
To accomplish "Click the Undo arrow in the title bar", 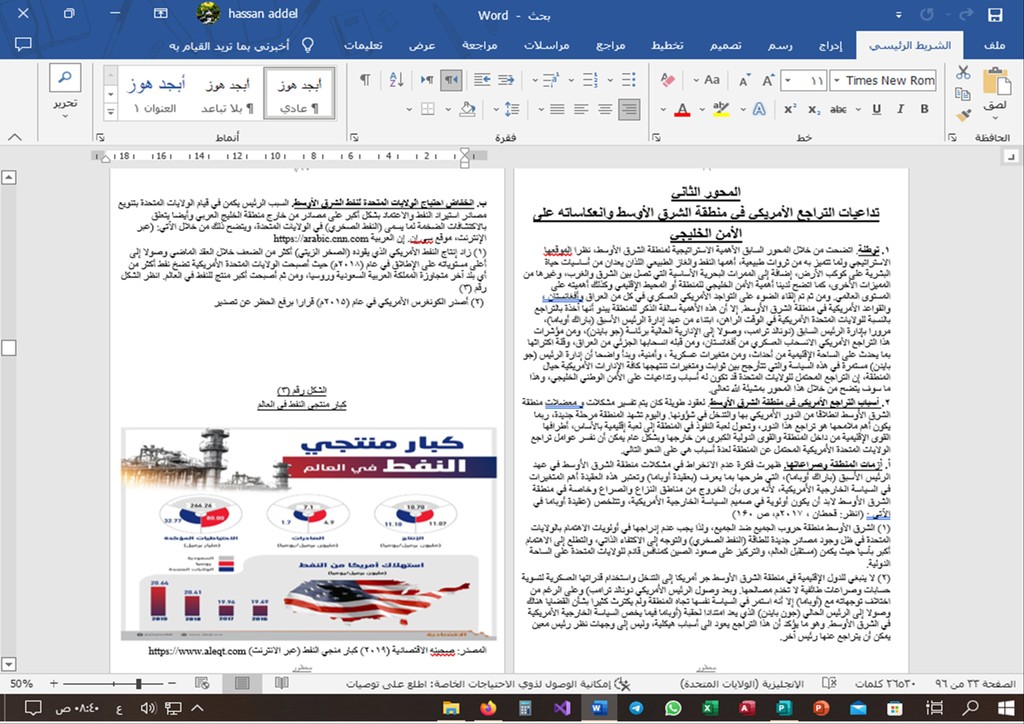I will pos(966,14).
